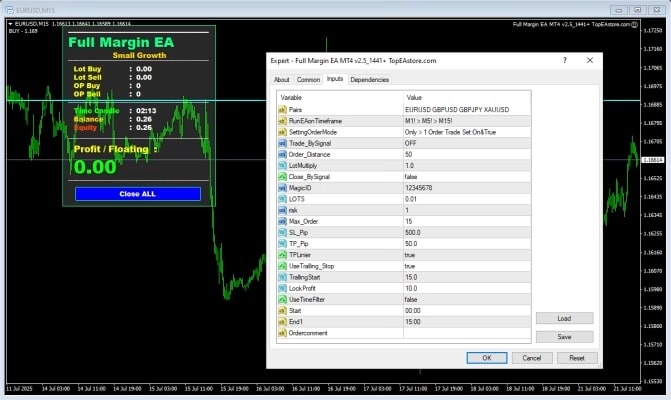Image resolution: width=671 pixels, height=400 pixels.
Task: Click the help question mark in dialog title
Action: (x=565, y=60)
